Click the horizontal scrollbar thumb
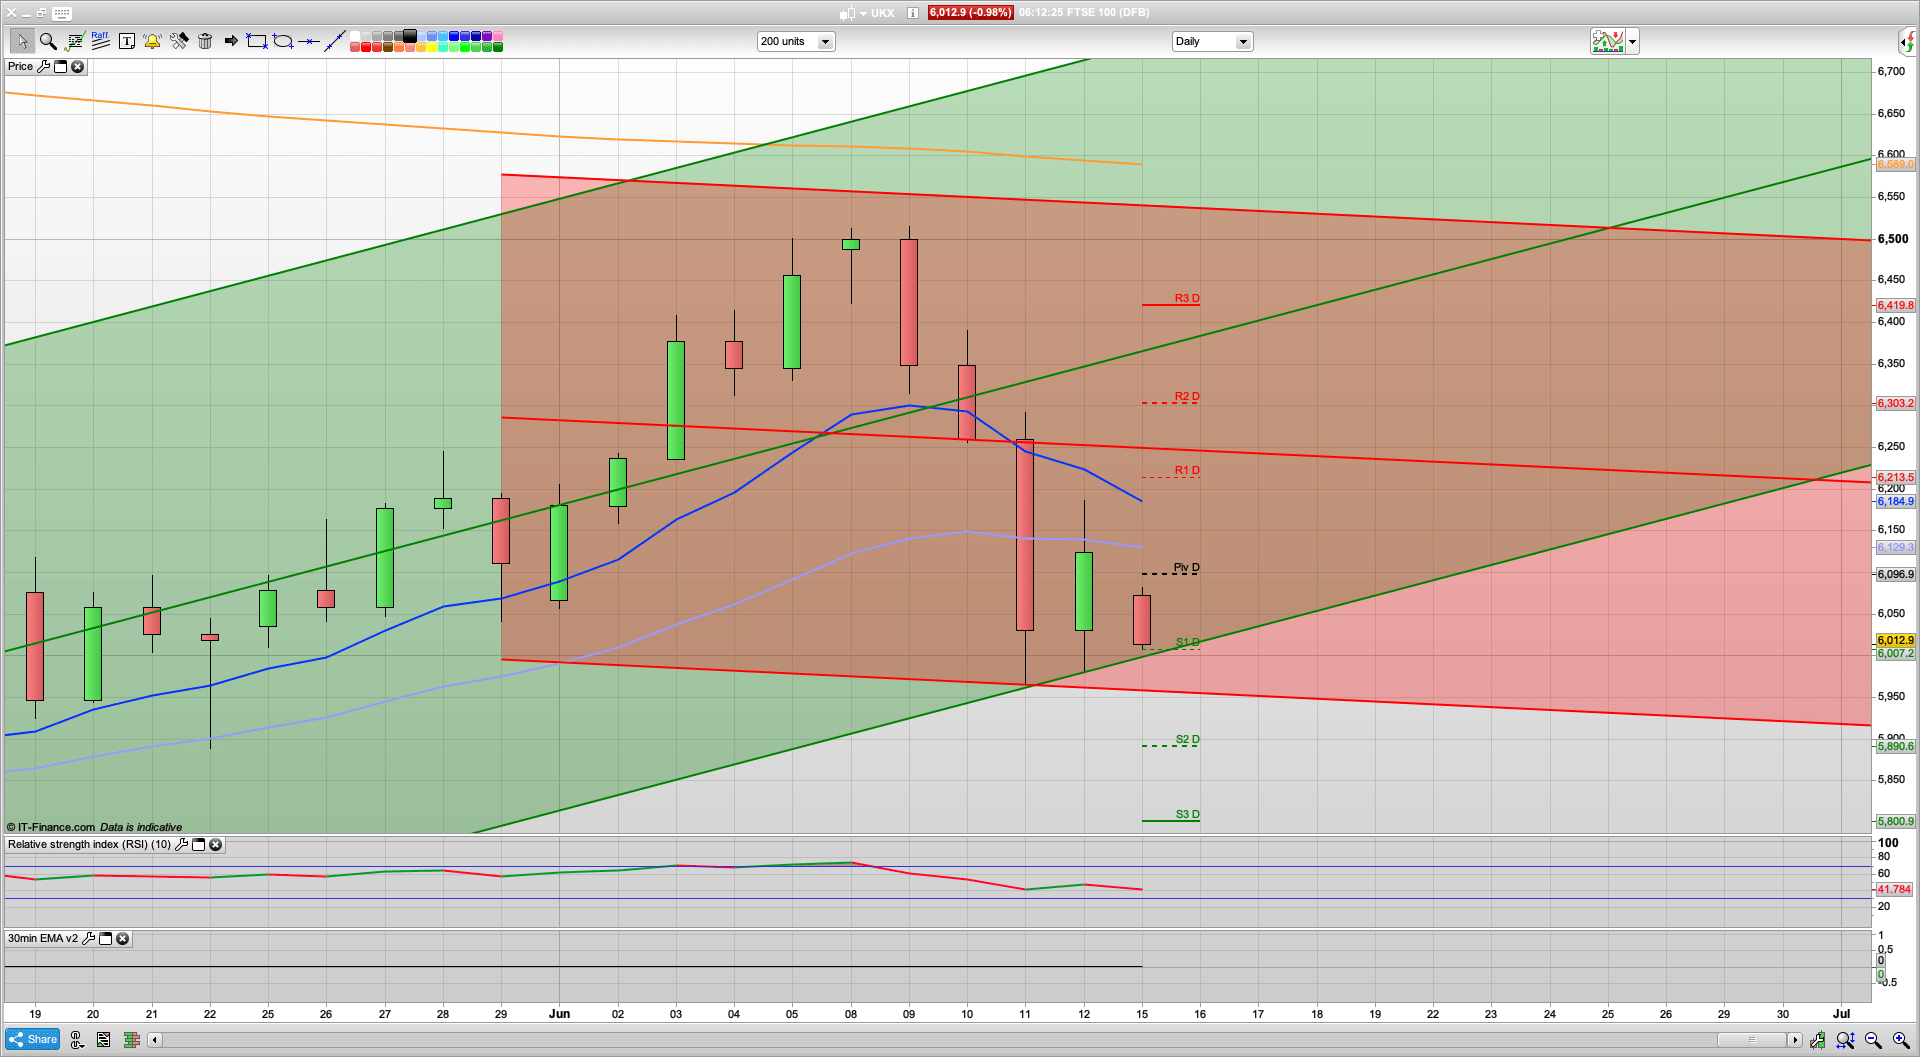 coord(1751,1040)
